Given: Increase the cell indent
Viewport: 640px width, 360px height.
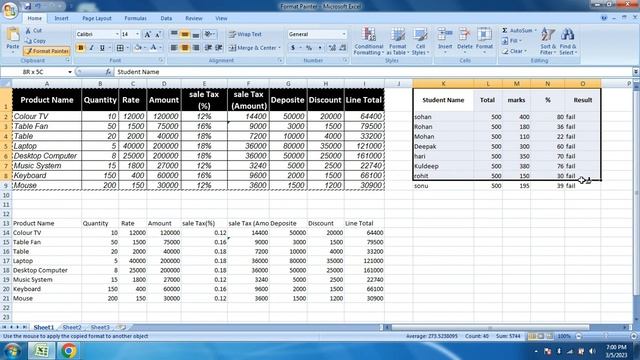Looking at the screenshot, I should [219, 48].
